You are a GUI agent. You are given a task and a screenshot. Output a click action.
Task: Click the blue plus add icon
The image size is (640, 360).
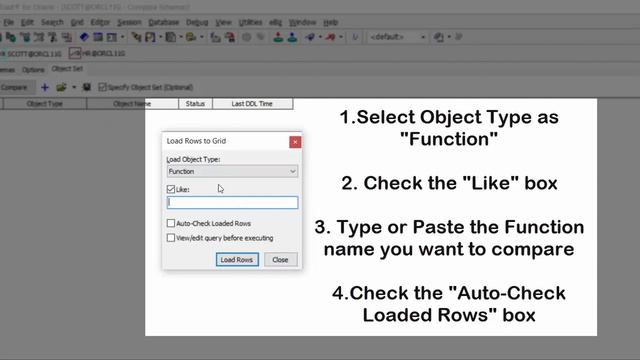[45, 87]
